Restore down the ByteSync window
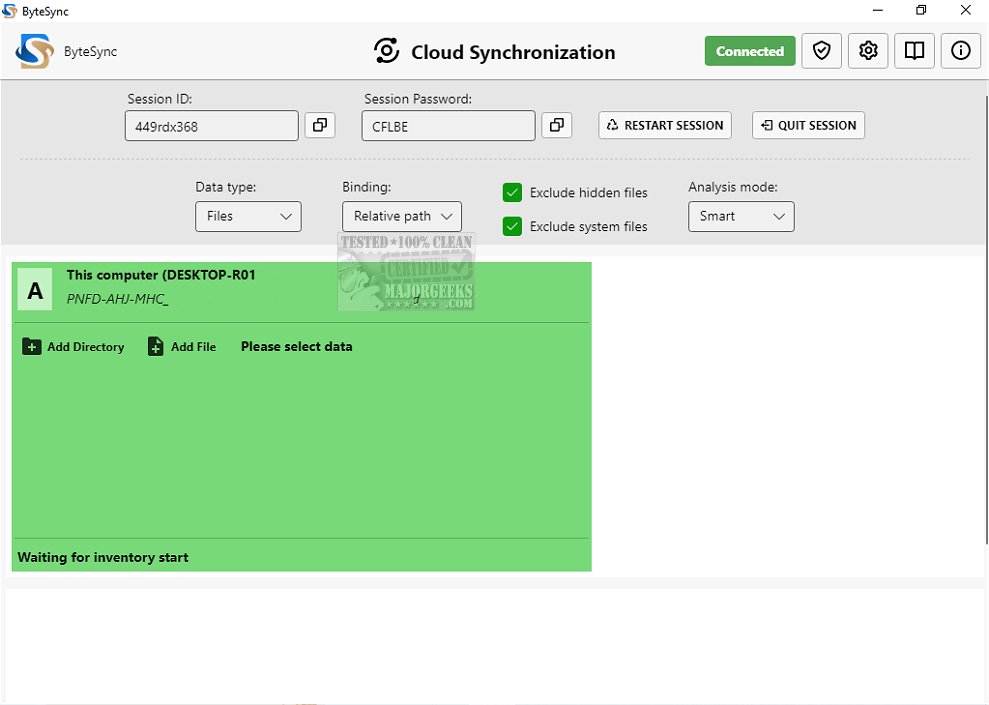Image resolution: width=989 pixels, height=705 pixels. click(x=921, y=10)
